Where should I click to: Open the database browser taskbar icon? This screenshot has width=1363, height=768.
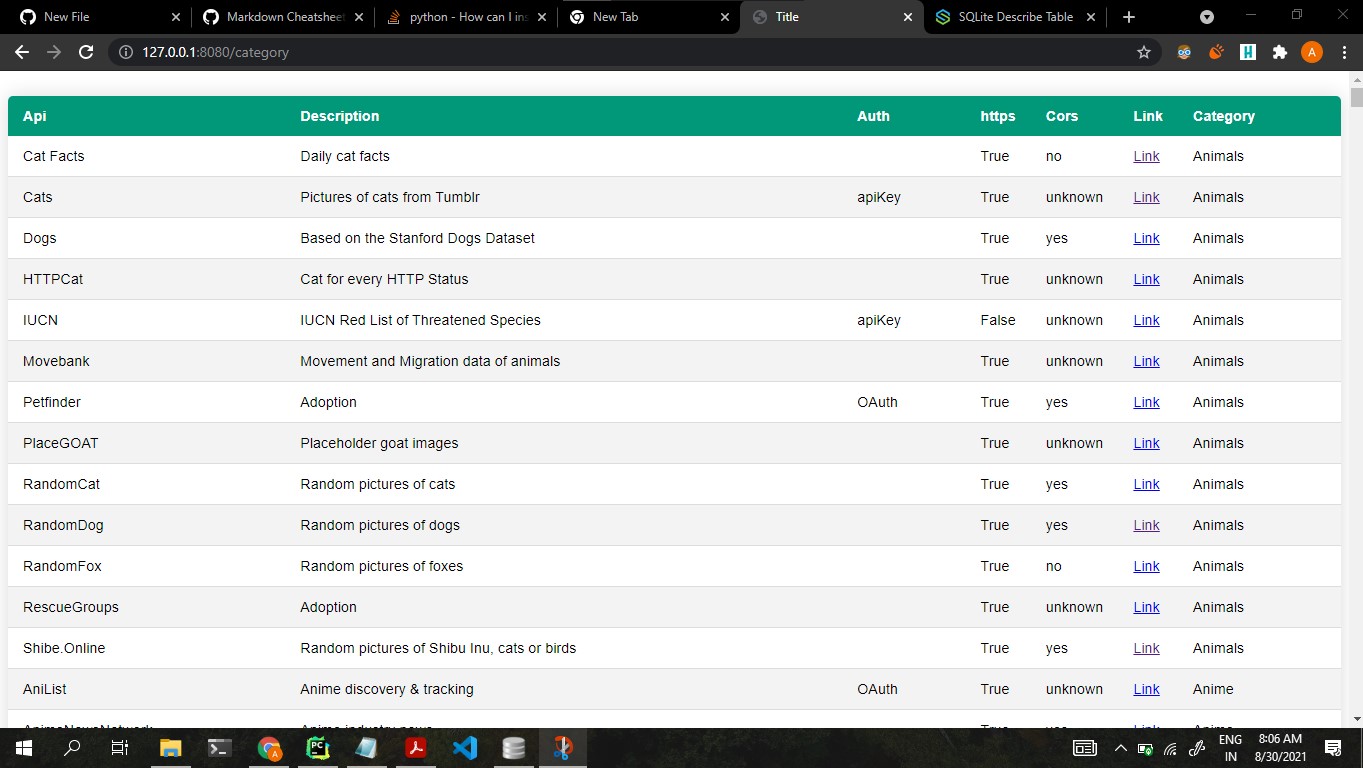514,747
